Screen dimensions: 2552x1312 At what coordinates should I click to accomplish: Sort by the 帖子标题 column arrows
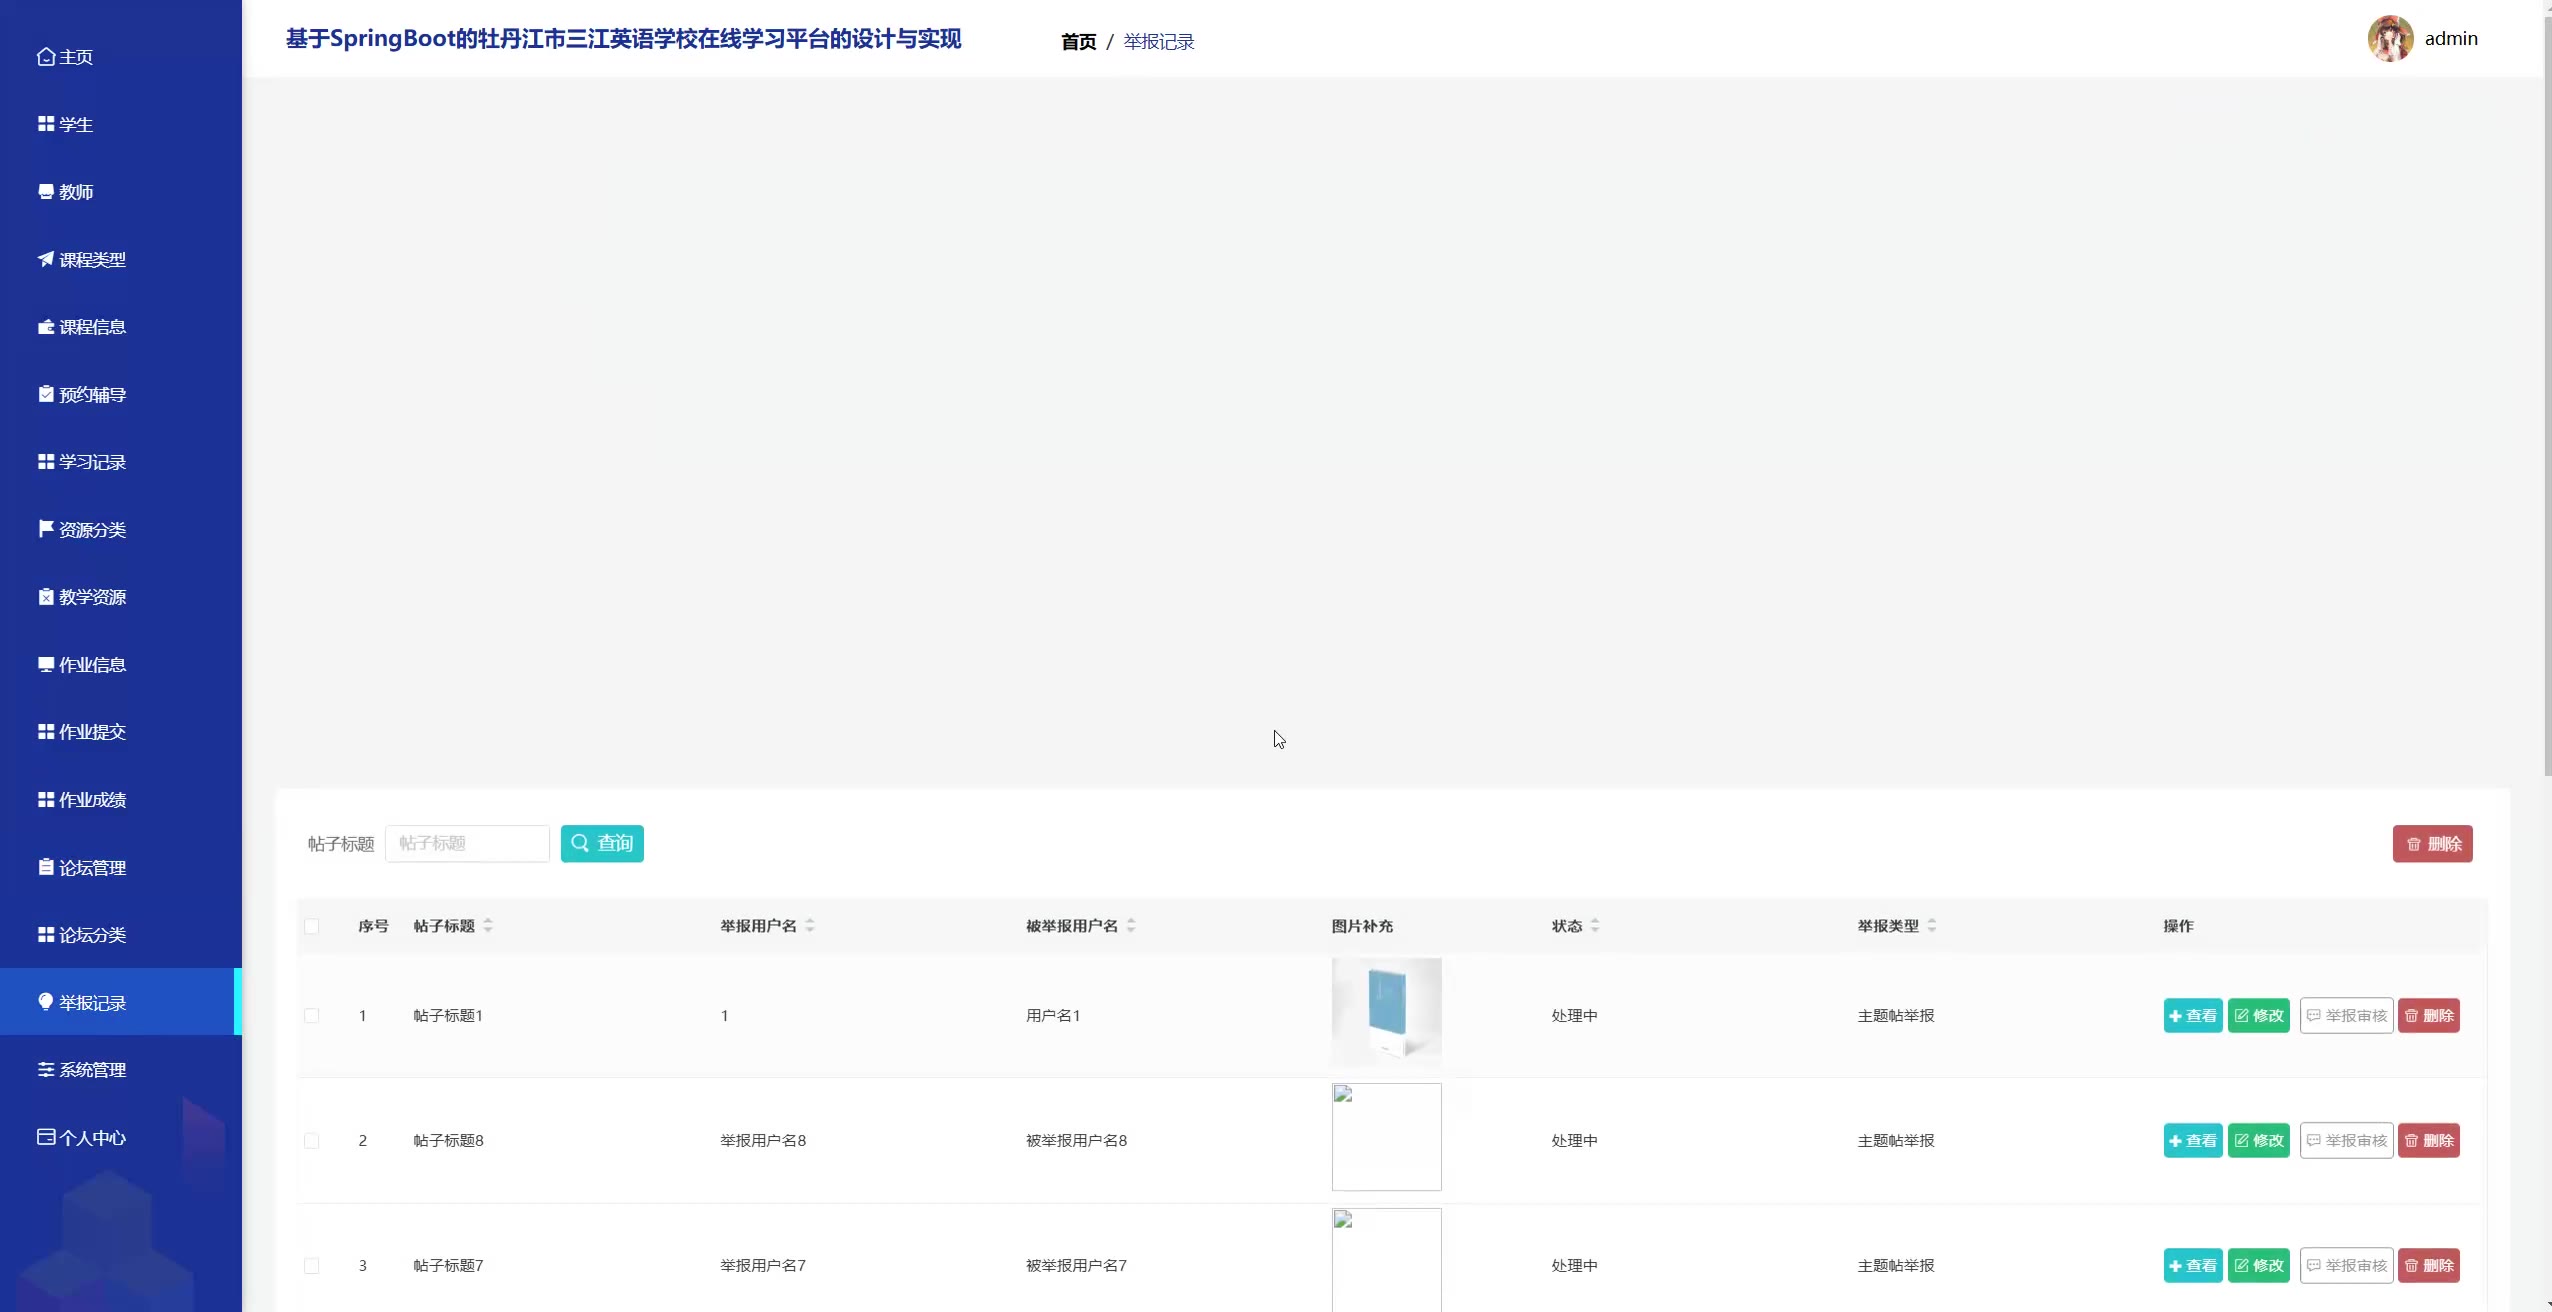coord(488,926)
